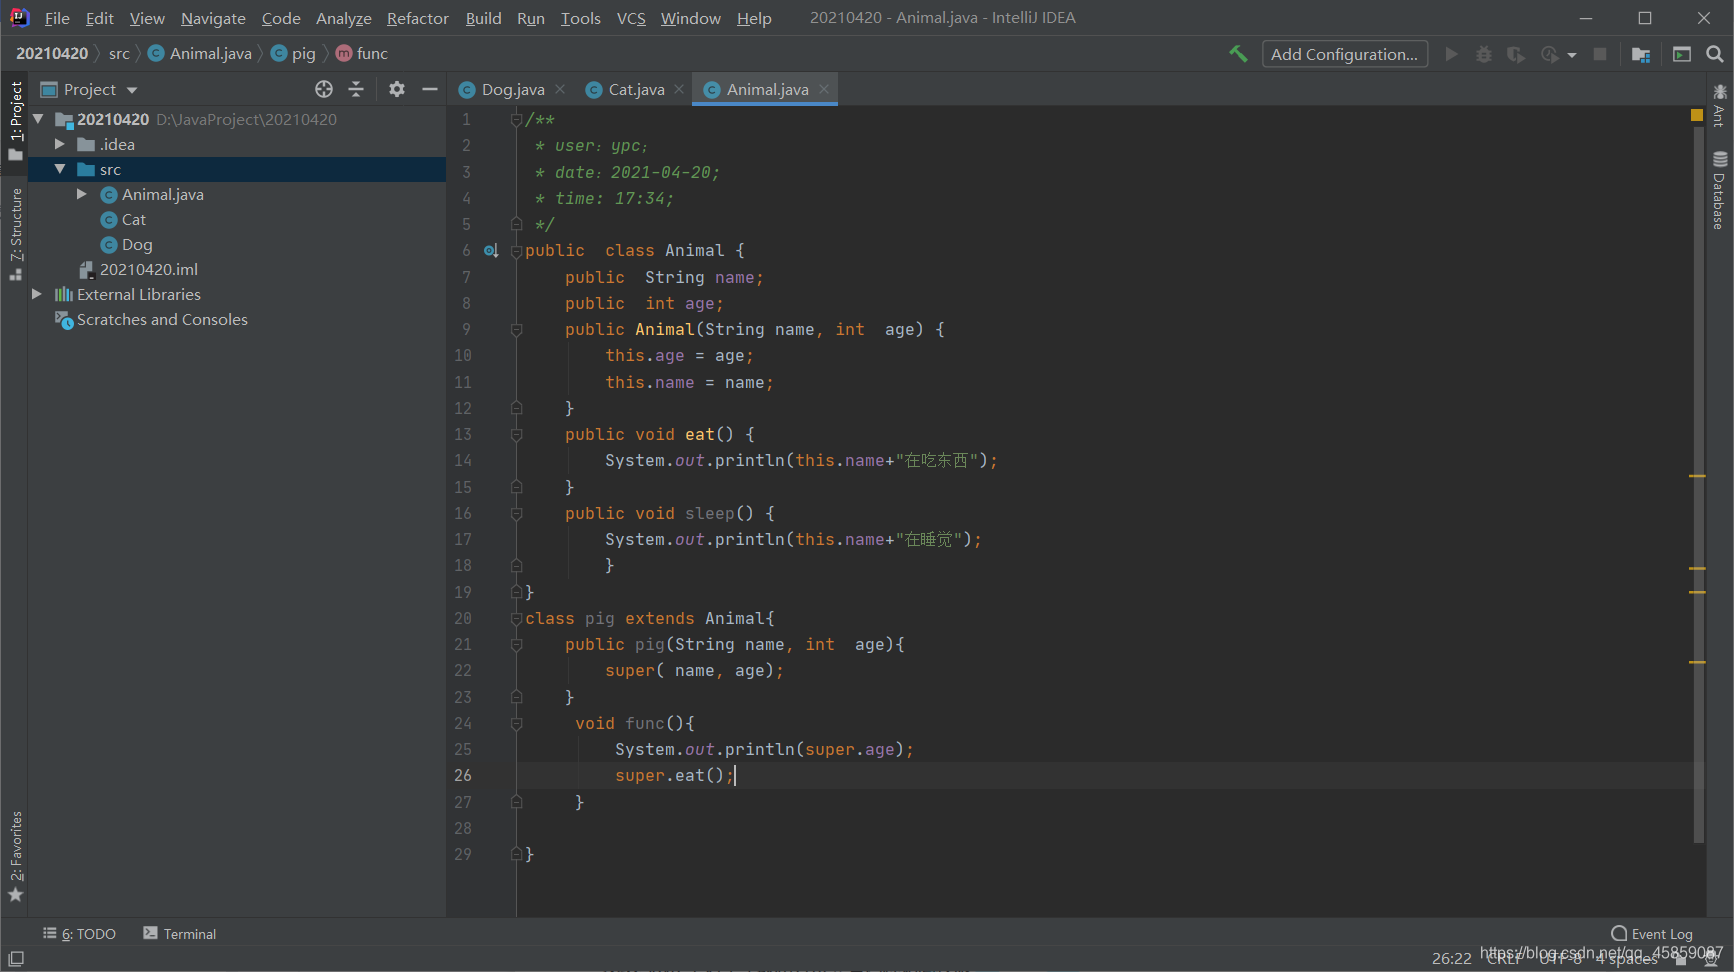
Task: Toggle the Favorites tool window in the sidebar
Action: pyautogui.click(x=15, y=857)
